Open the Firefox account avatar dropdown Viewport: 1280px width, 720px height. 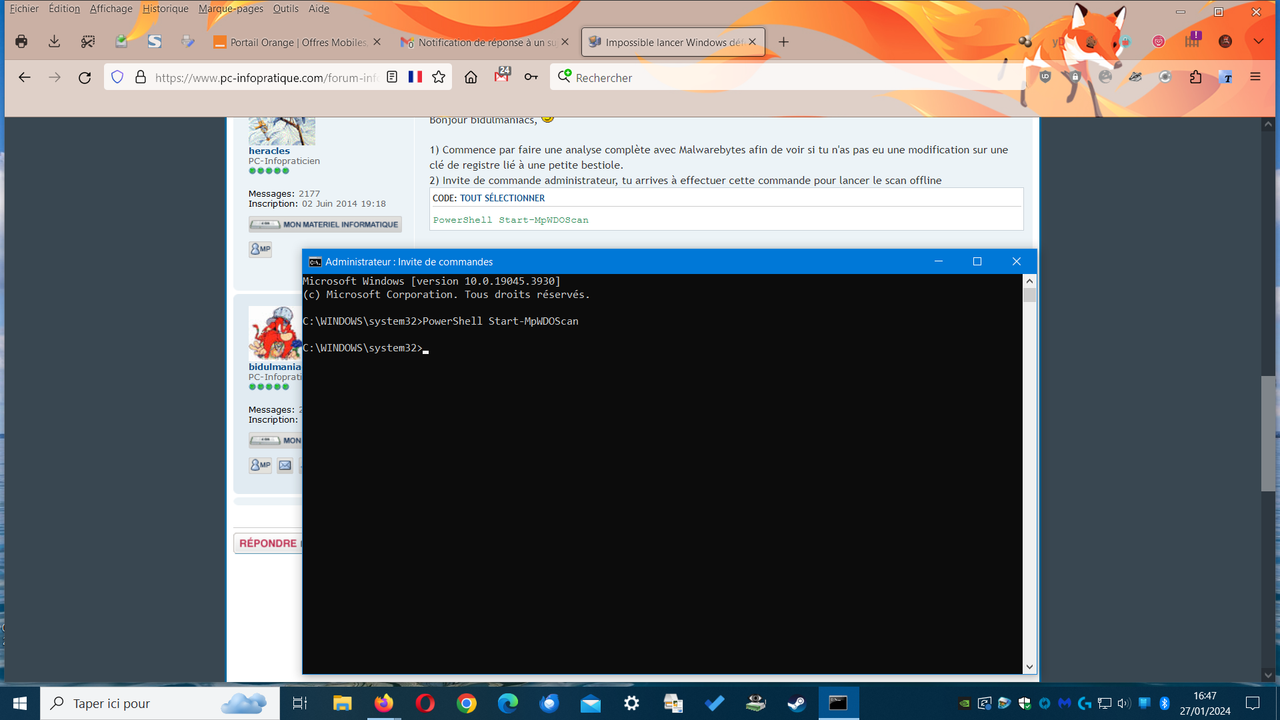1226,42
